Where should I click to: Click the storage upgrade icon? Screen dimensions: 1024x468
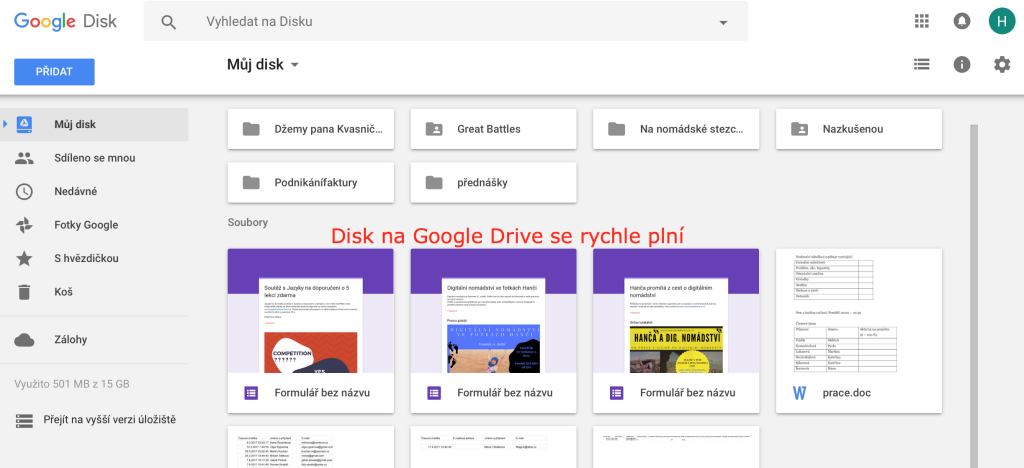(24, 420)
